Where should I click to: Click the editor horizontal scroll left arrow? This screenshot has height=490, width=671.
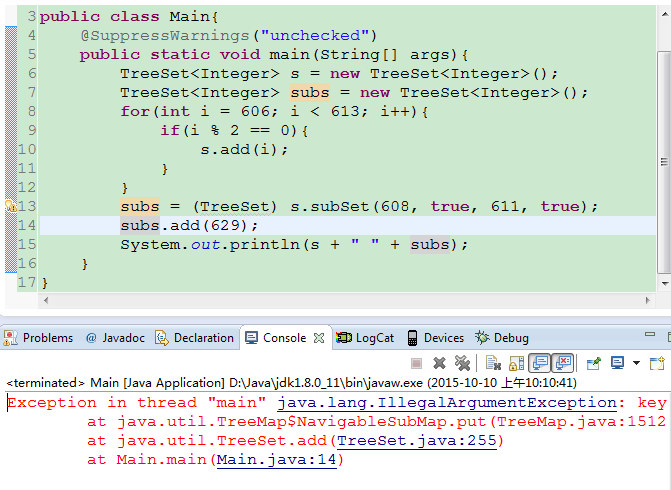(46, 300)
